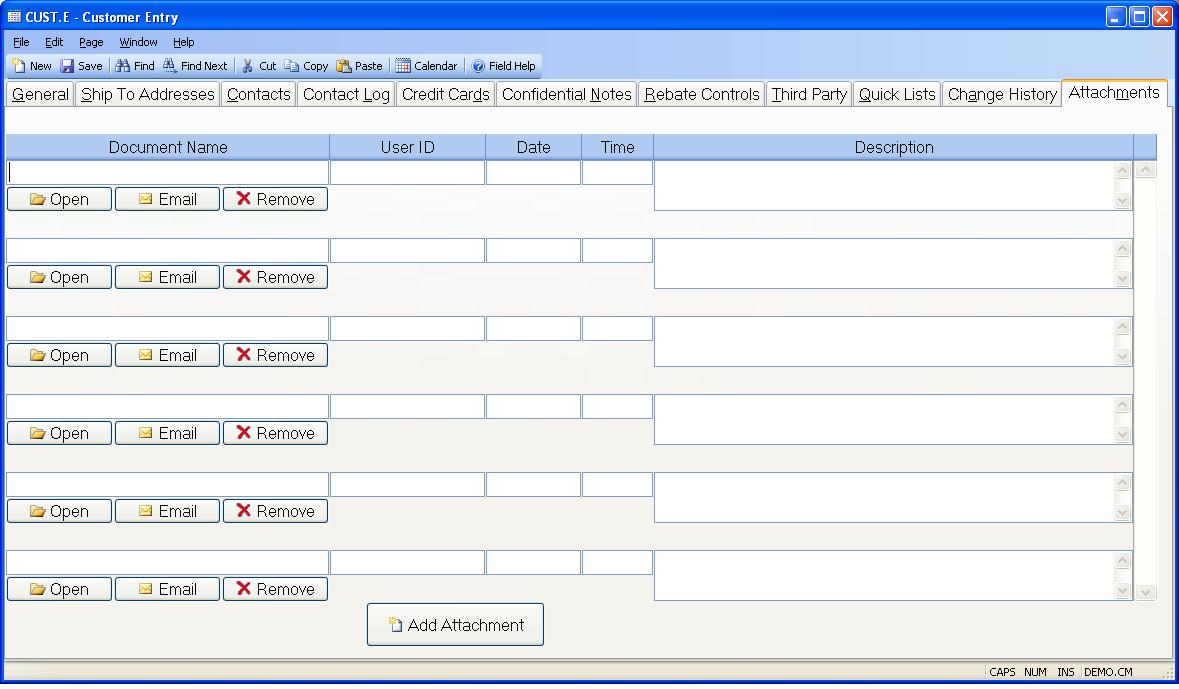
Task: Open the File menu
Action: pos(21,42)
